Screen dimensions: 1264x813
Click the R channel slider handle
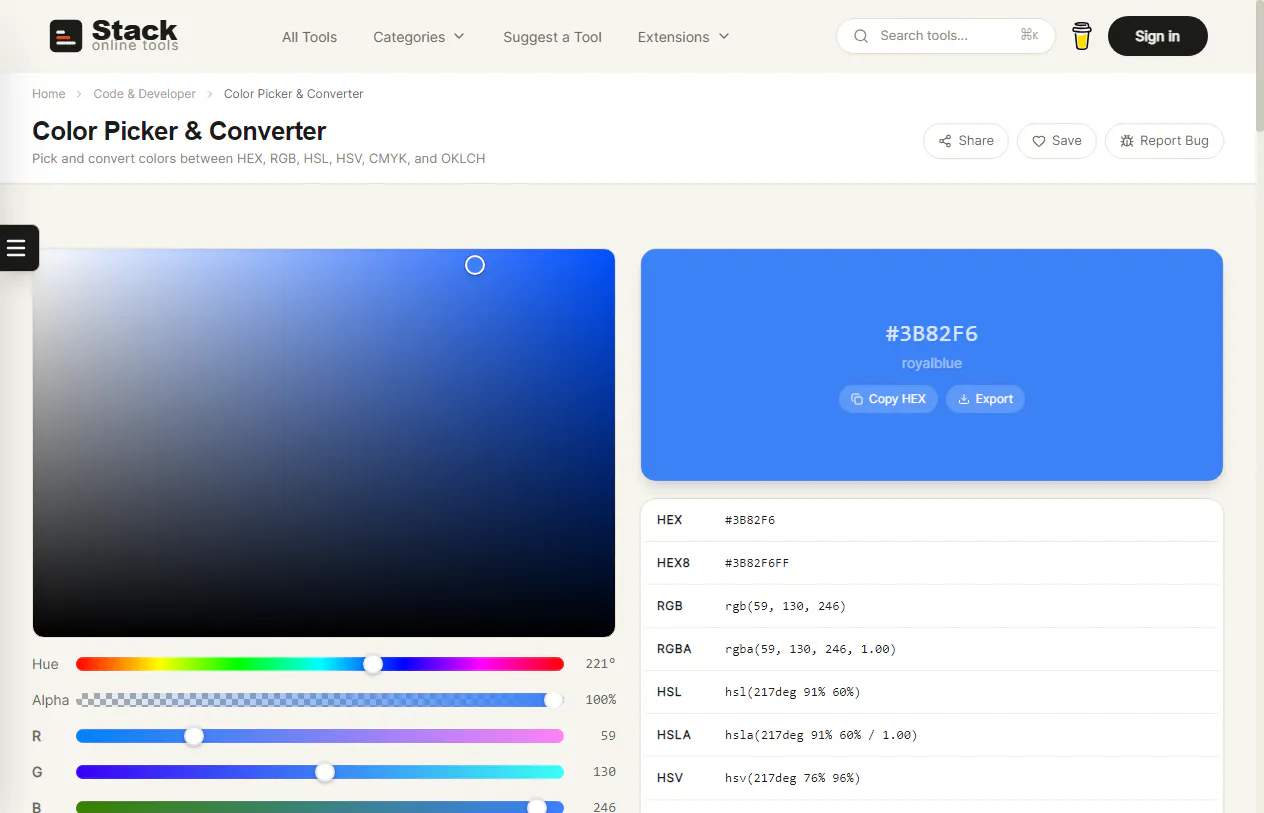click(x=194, y=736)
